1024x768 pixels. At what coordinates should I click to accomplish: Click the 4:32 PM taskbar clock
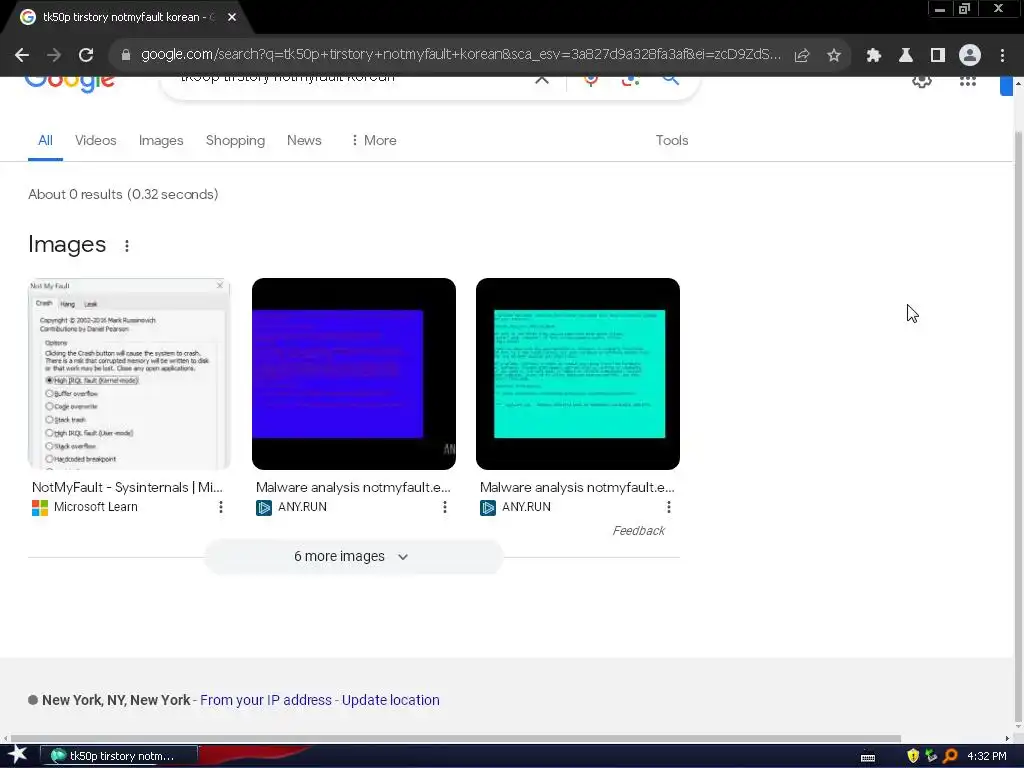[x=987, y=756]
